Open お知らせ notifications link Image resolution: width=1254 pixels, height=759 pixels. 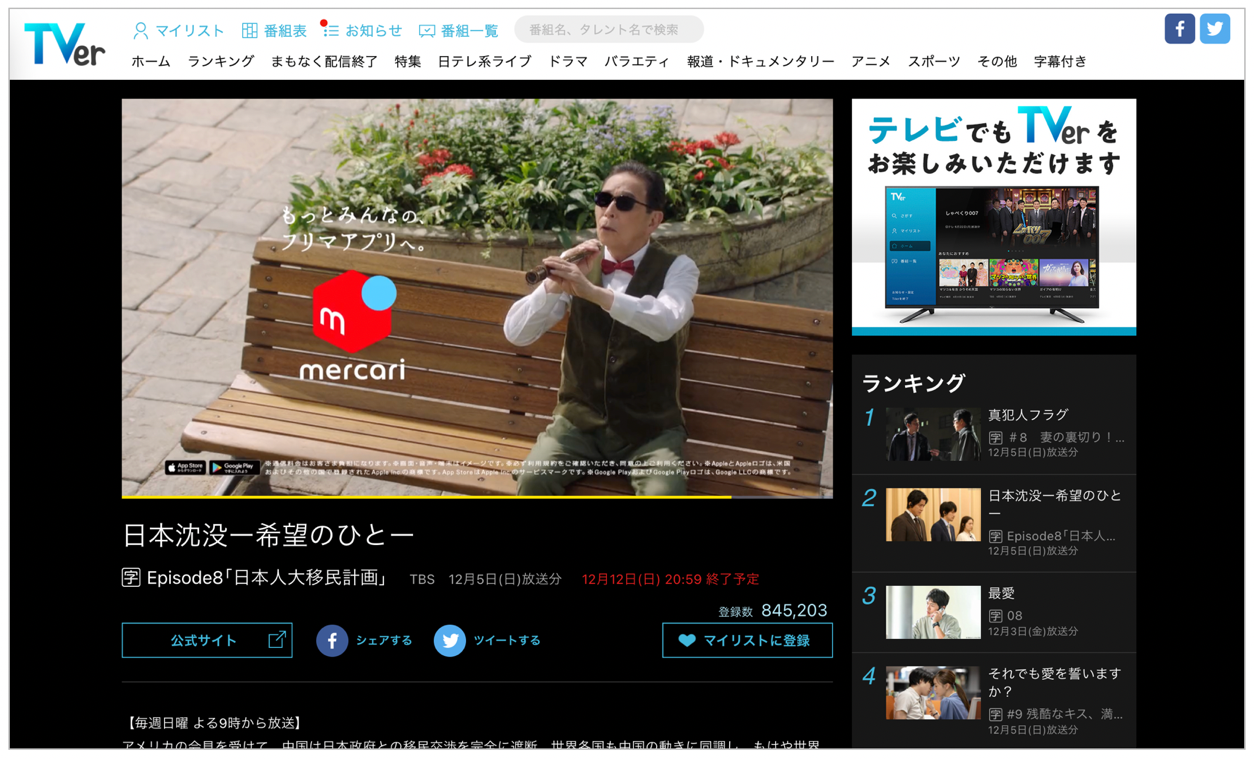(x=362, y=31)
